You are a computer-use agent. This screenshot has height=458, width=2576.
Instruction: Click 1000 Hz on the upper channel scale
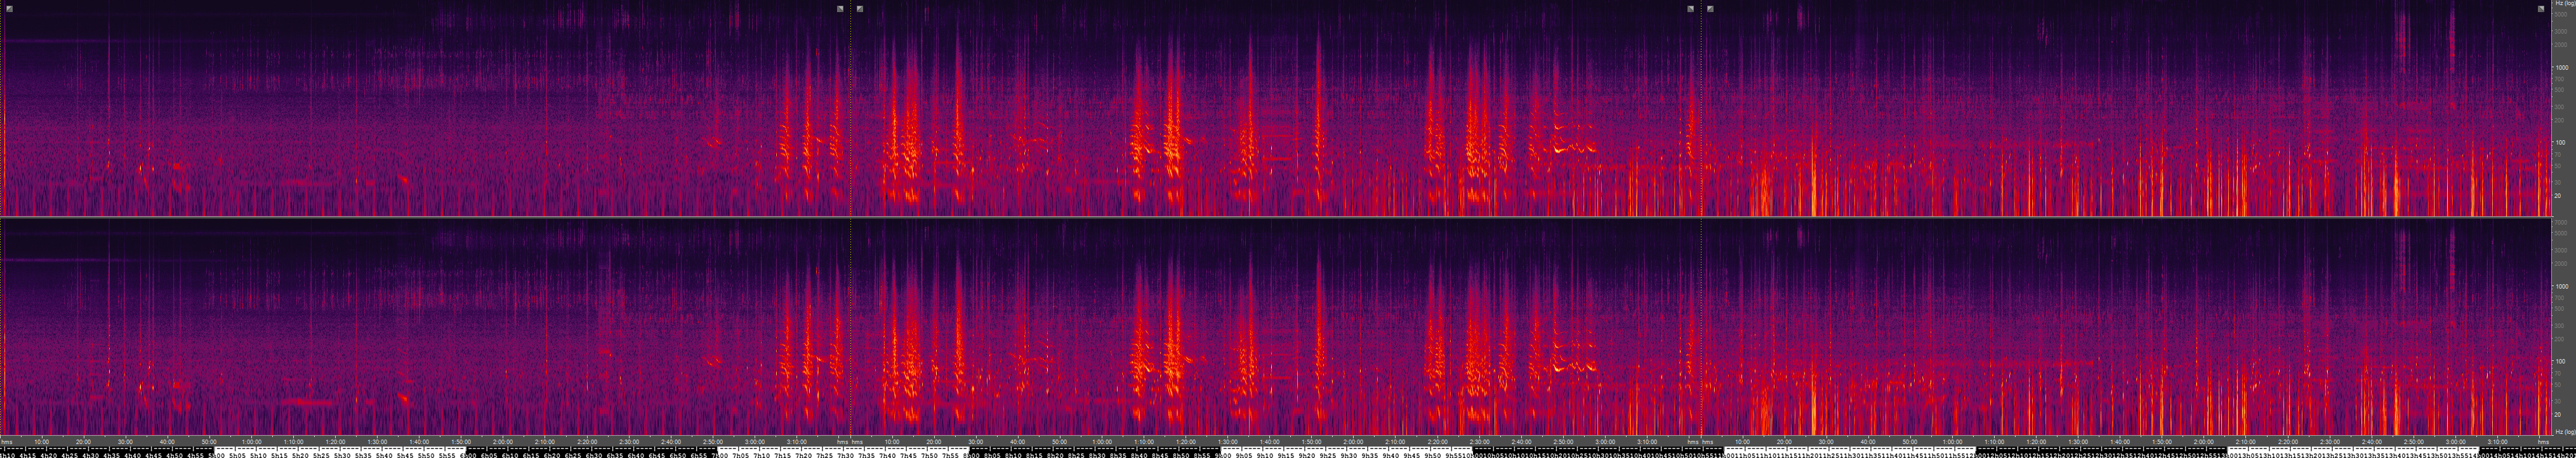[x=2561, y=68]
